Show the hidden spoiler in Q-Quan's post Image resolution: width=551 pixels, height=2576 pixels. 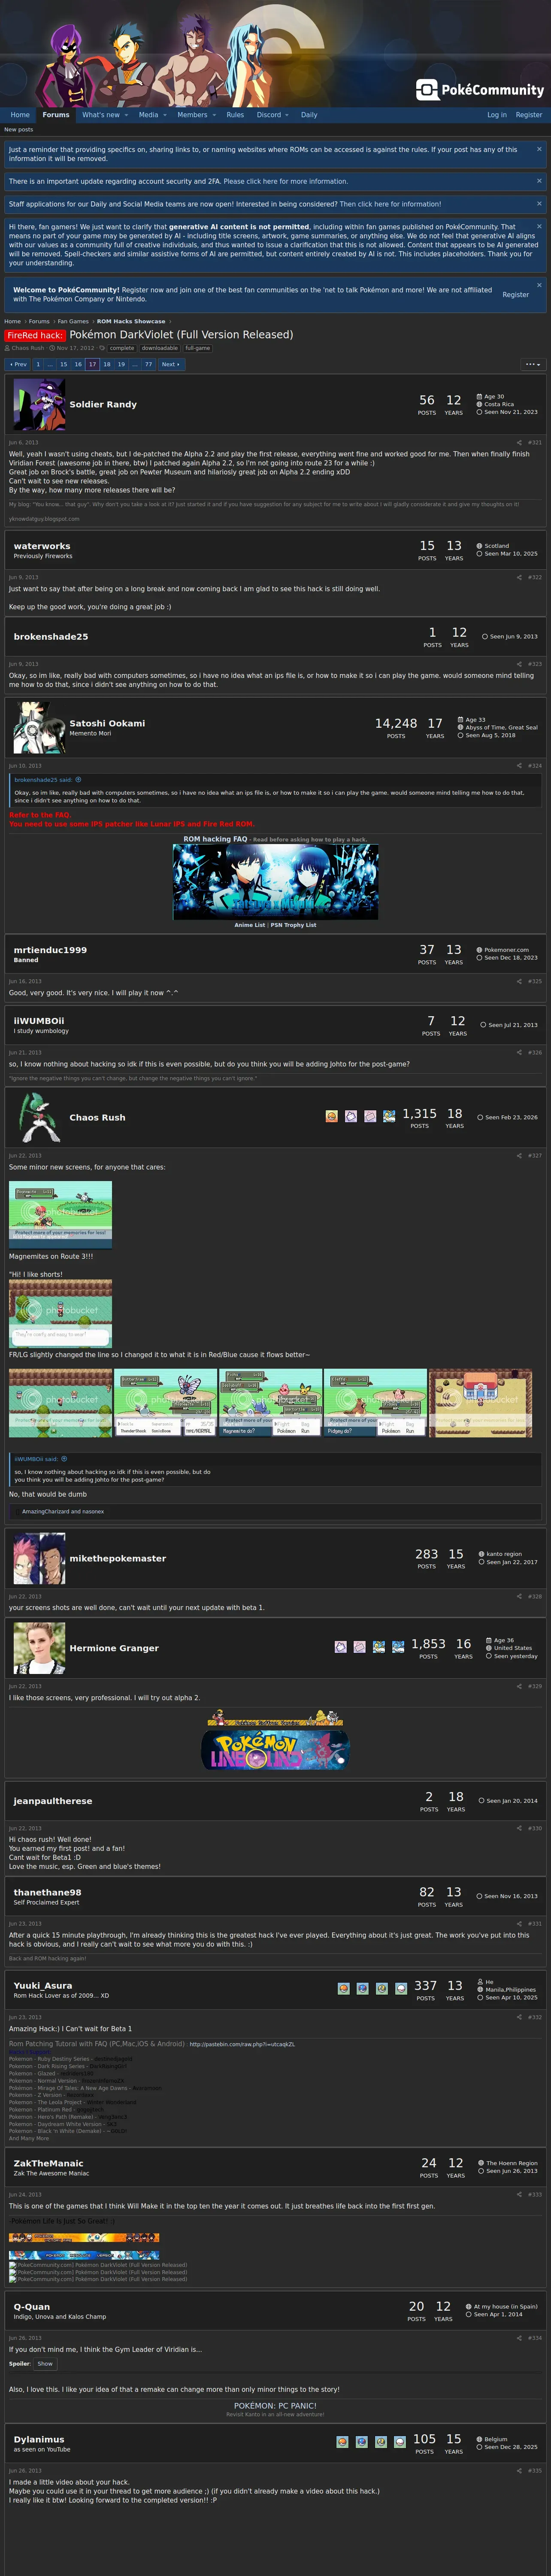45,2364
